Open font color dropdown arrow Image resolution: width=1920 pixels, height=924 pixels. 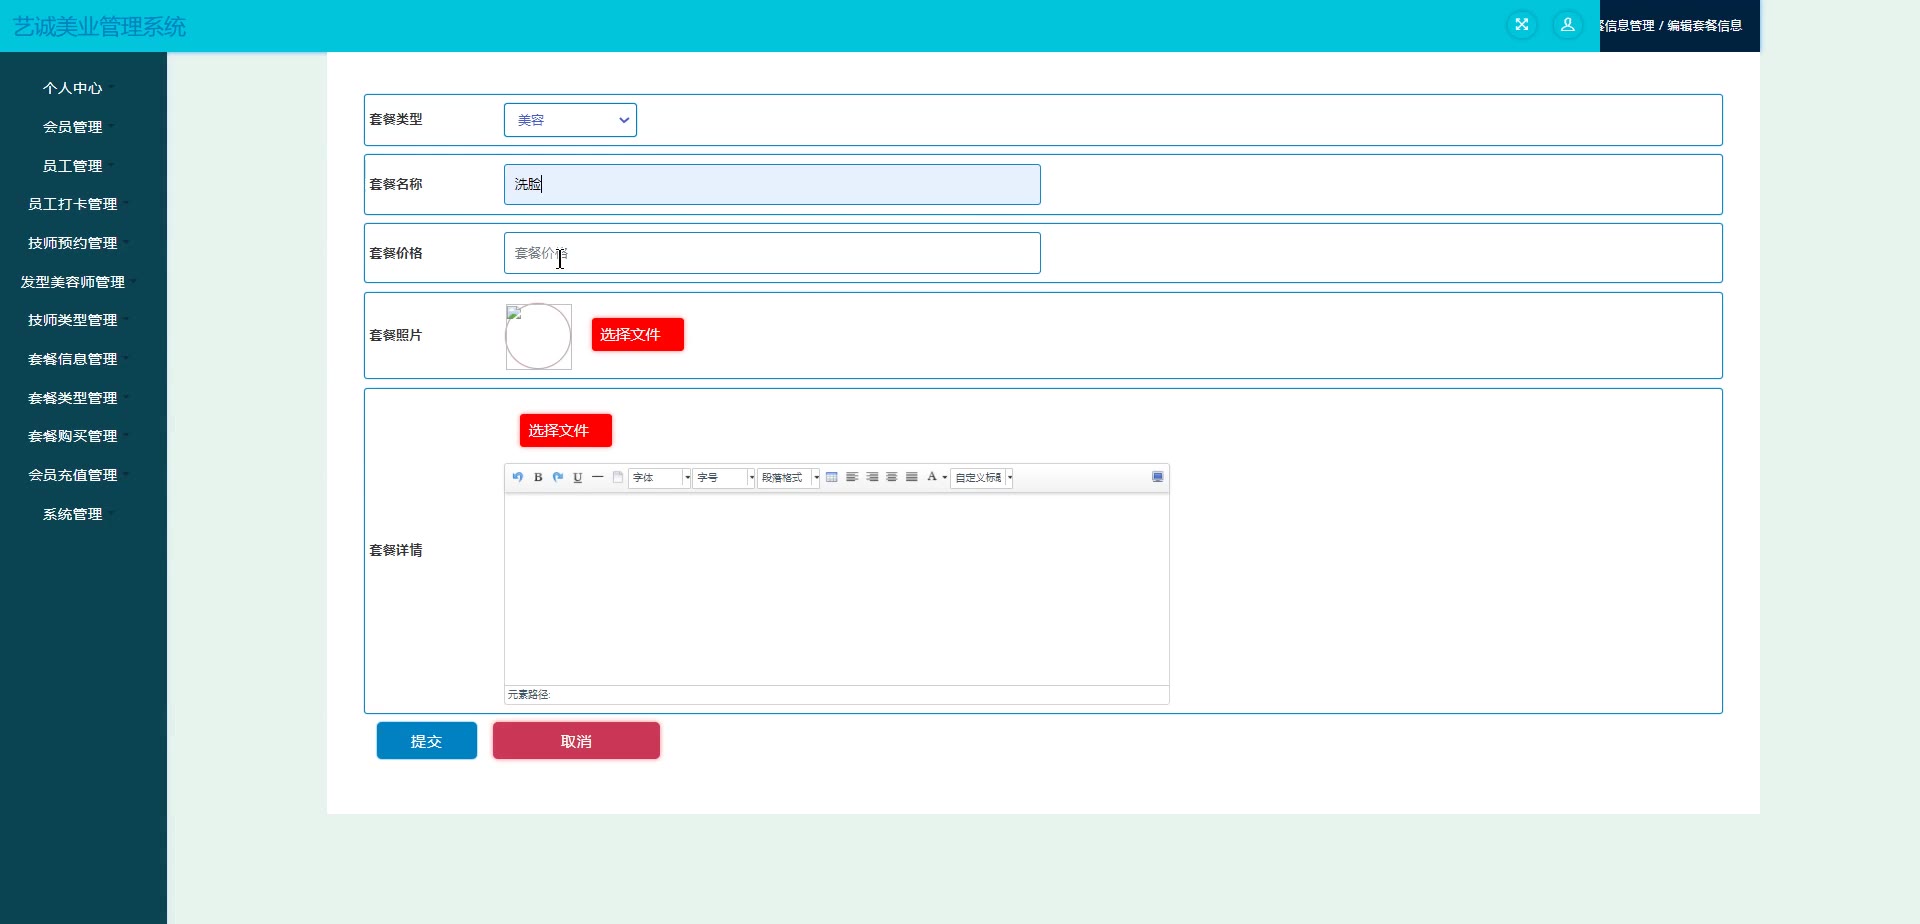945,477
